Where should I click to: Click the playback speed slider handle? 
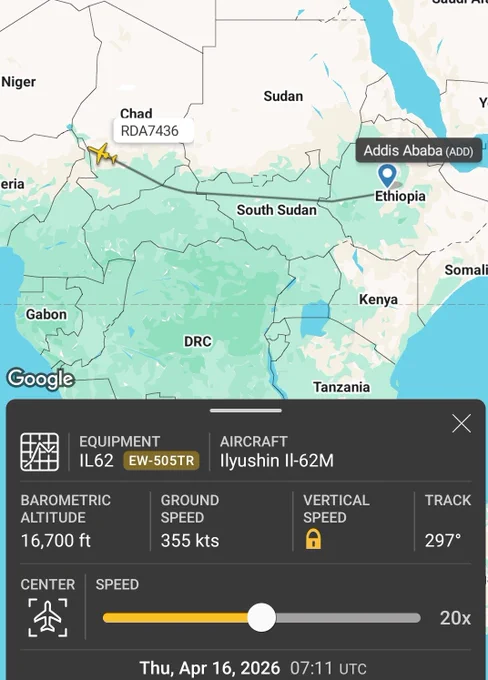point(262,617)
